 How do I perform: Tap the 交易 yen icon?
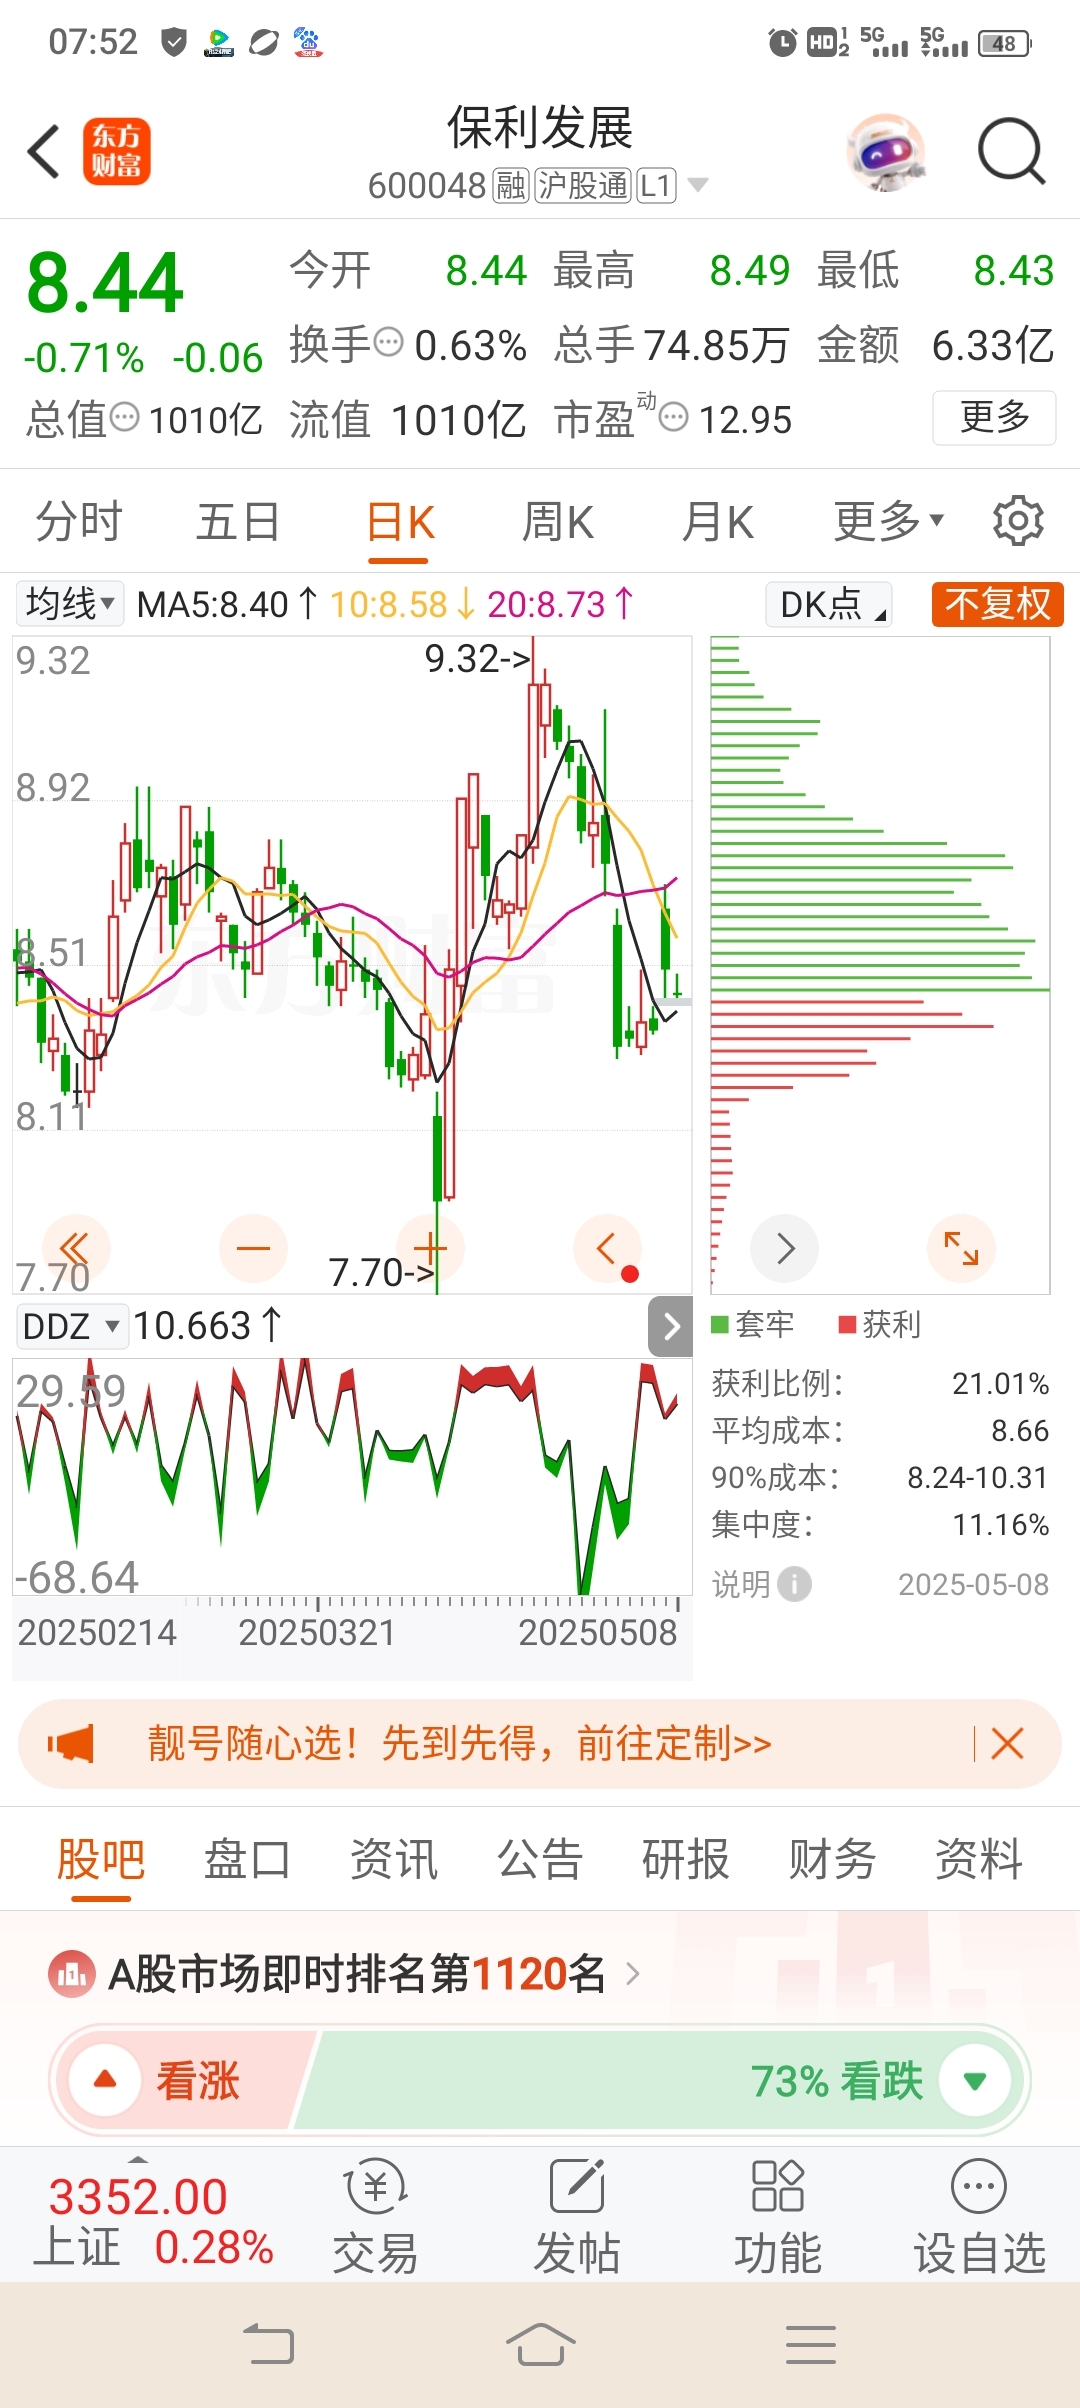point(376,2187)
